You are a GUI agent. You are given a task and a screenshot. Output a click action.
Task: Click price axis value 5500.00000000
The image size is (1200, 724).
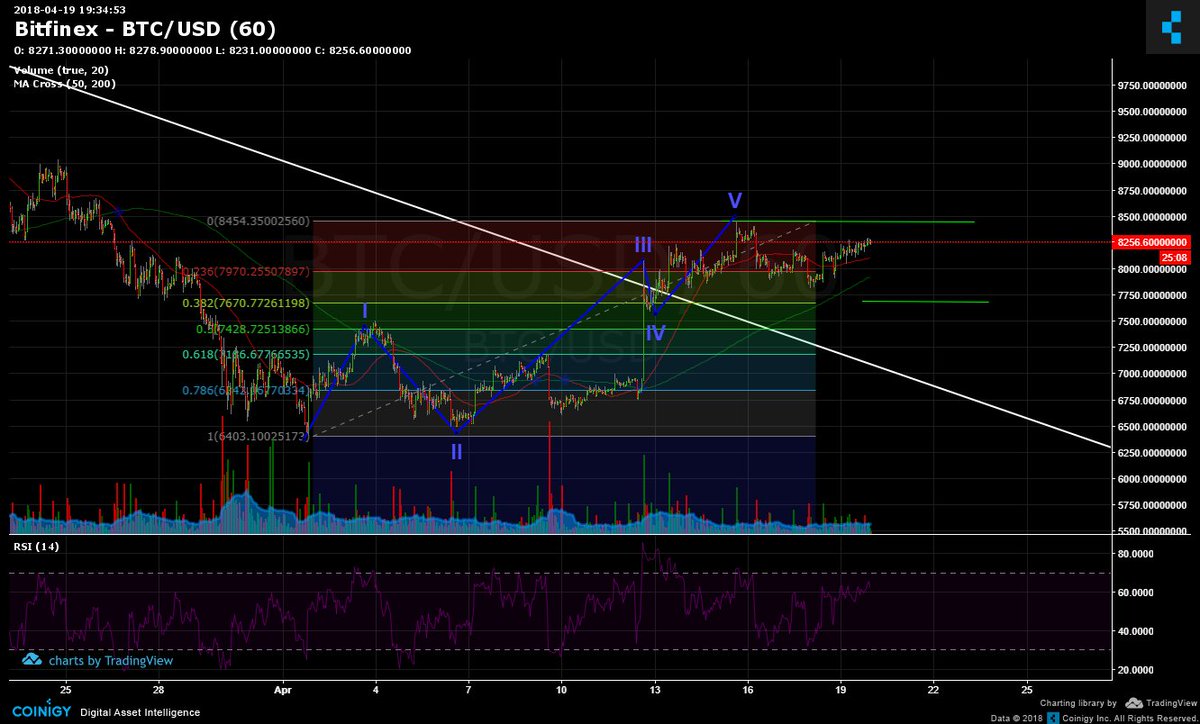tap(1153, 532)
